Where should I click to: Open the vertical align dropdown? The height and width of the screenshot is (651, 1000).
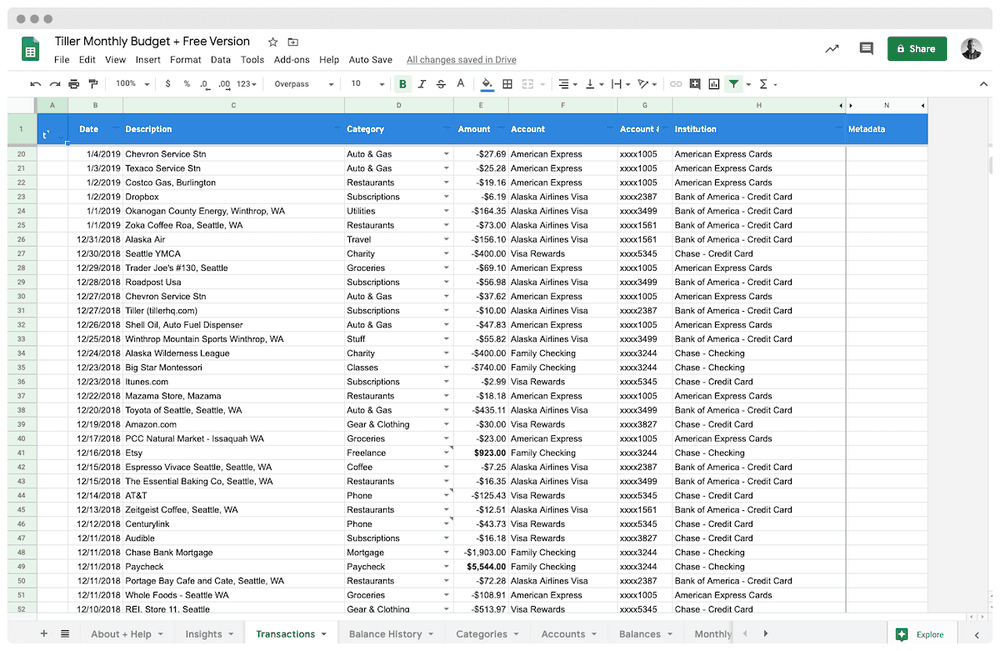point(594,84)
